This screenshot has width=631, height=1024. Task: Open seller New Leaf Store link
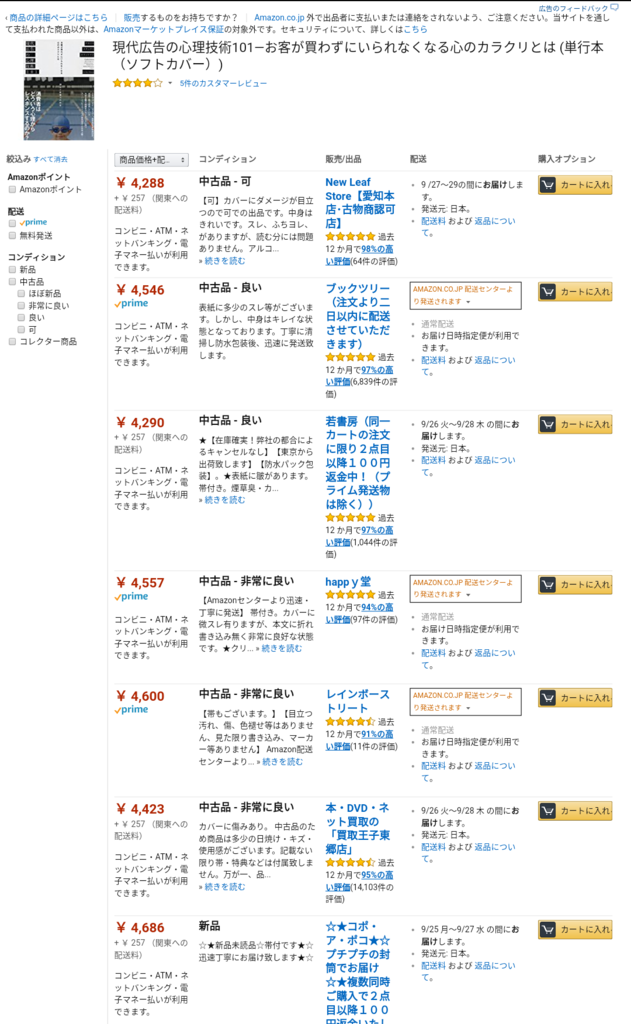(x=360, y=202)
